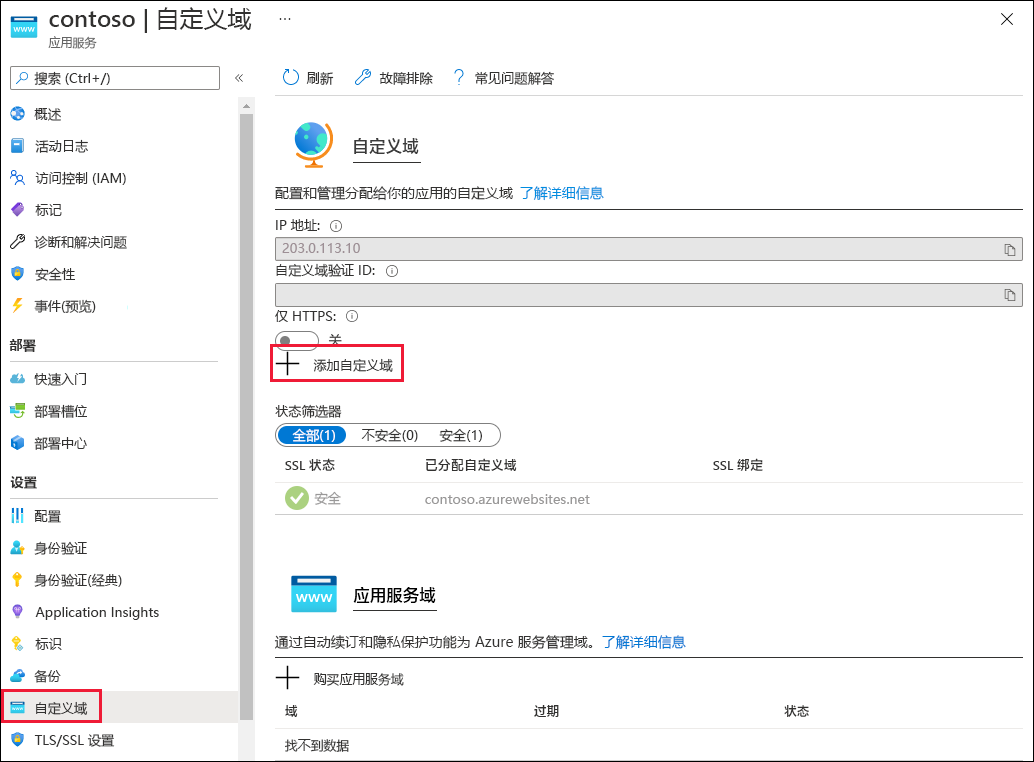
Task: Copy the IP address value
Action: [x=1010, y=249]
